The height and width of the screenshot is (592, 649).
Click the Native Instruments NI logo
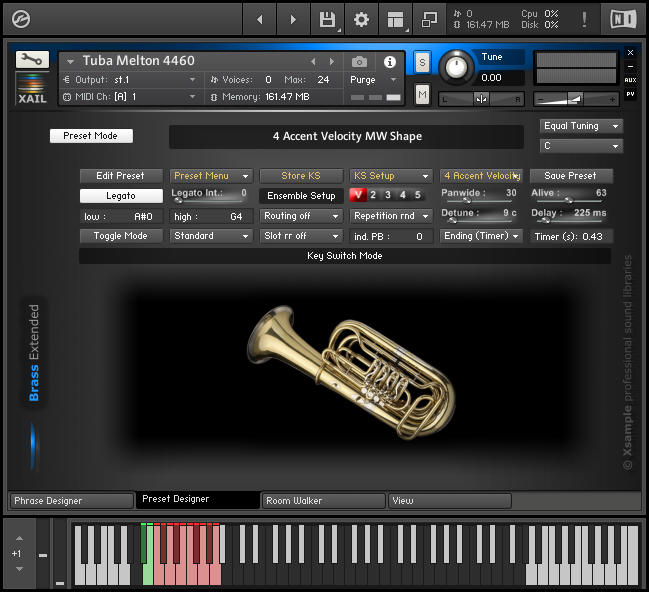(x=623, y=19)
